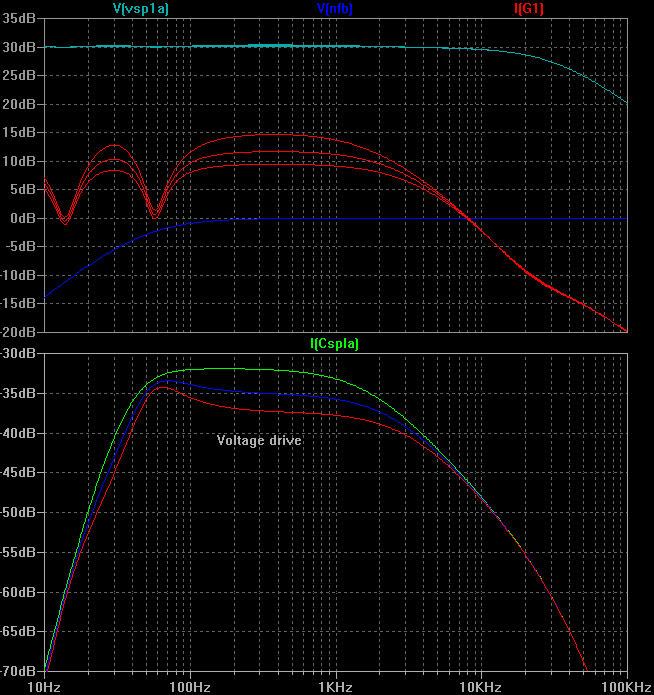Click the -45dB axis label
The height and width of the screenshot is (695, 654).
(x=18, y=472)
